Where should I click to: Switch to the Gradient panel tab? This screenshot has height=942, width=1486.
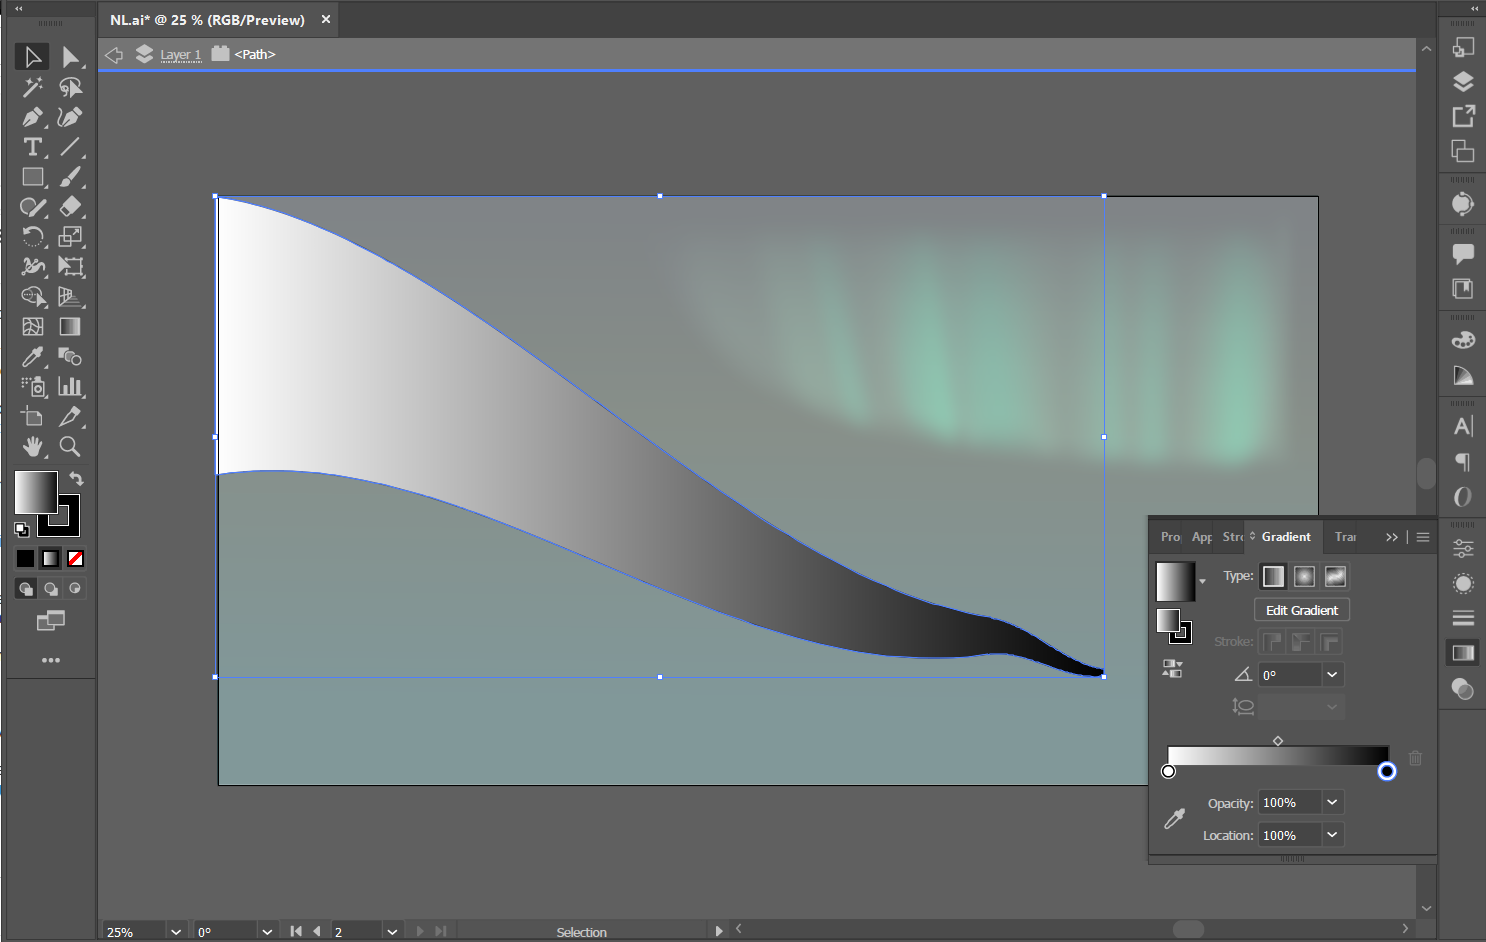1286,537
